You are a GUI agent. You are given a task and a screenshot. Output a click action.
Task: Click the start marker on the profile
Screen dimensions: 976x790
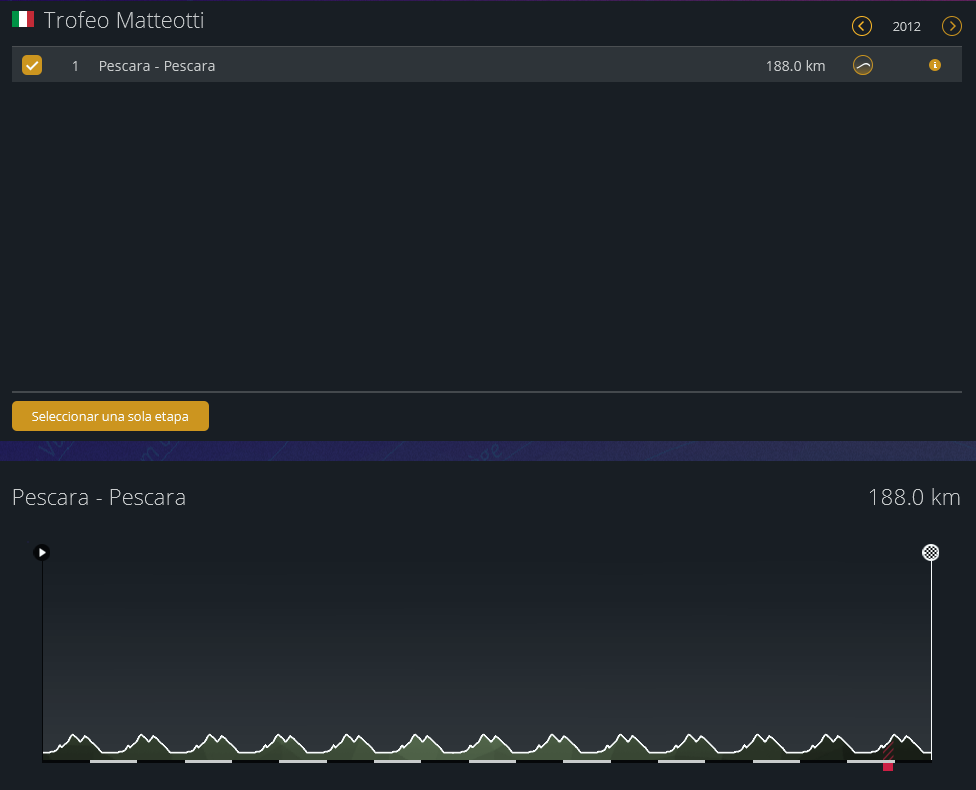click(42, 552)
